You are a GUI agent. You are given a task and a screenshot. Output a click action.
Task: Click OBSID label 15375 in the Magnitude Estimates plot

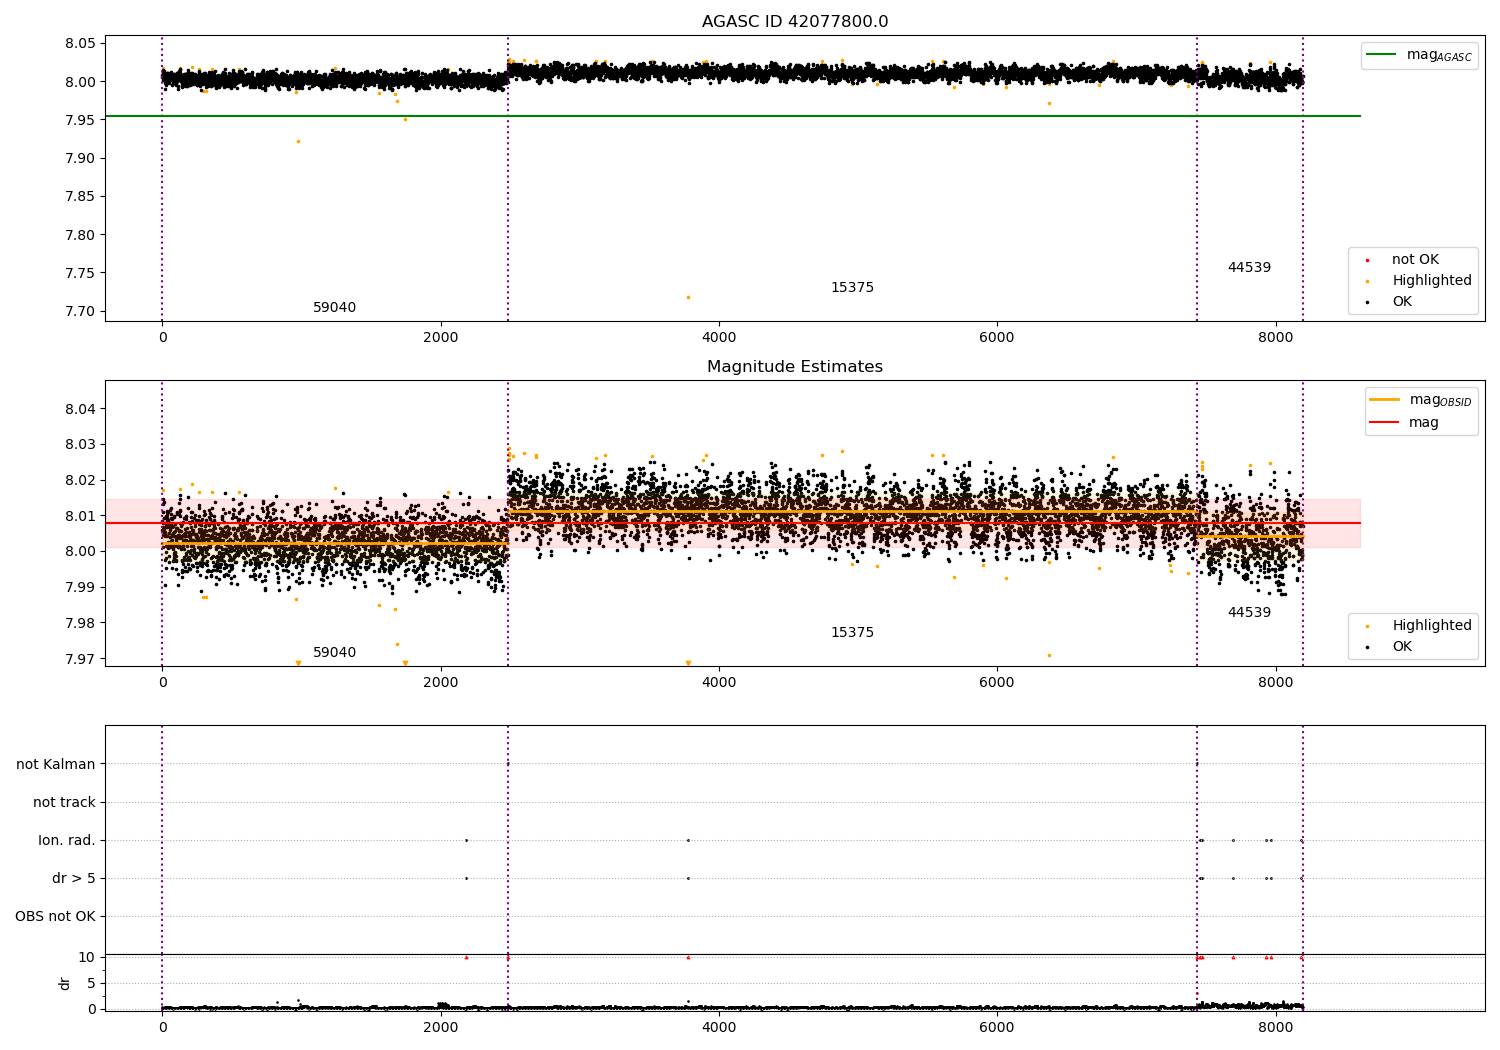pyautogui.click(x=852, y=633)
